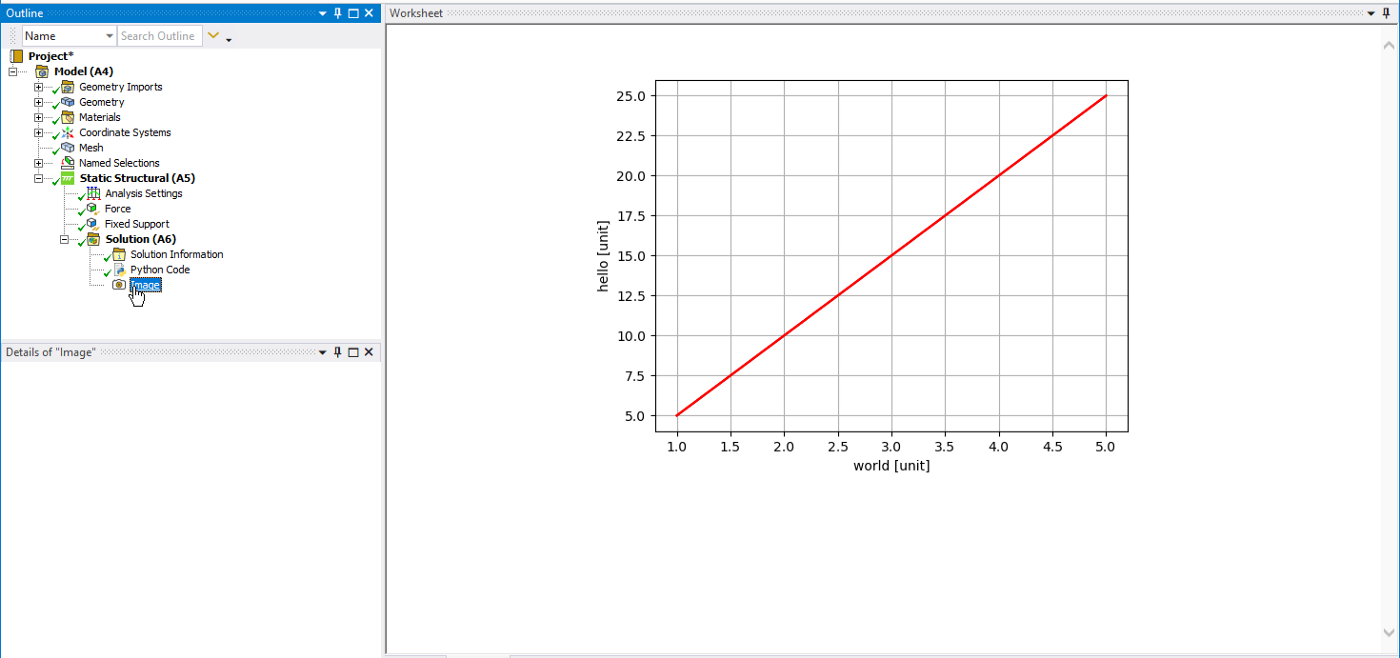Expand the Named Selections node
The image size is (1400, 658).
tap(39, 163)
